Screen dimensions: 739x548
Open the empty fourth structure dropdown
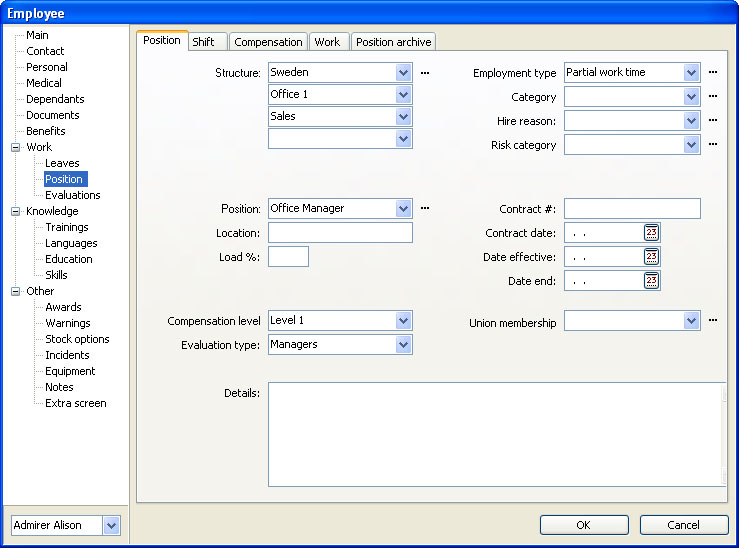pyautogui.click(x=403, y=139)
